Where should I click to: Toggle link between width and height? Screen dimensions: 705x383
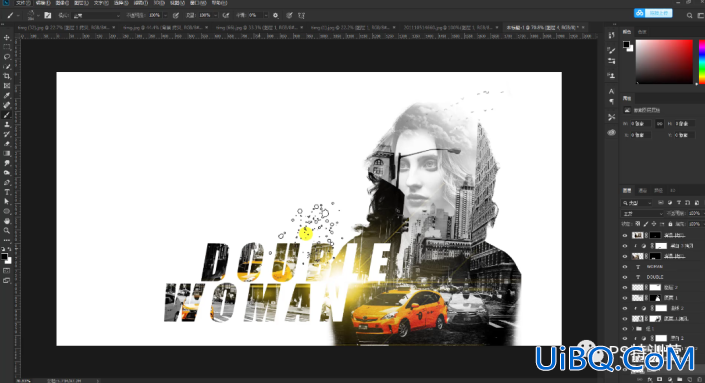coord(660,124)
